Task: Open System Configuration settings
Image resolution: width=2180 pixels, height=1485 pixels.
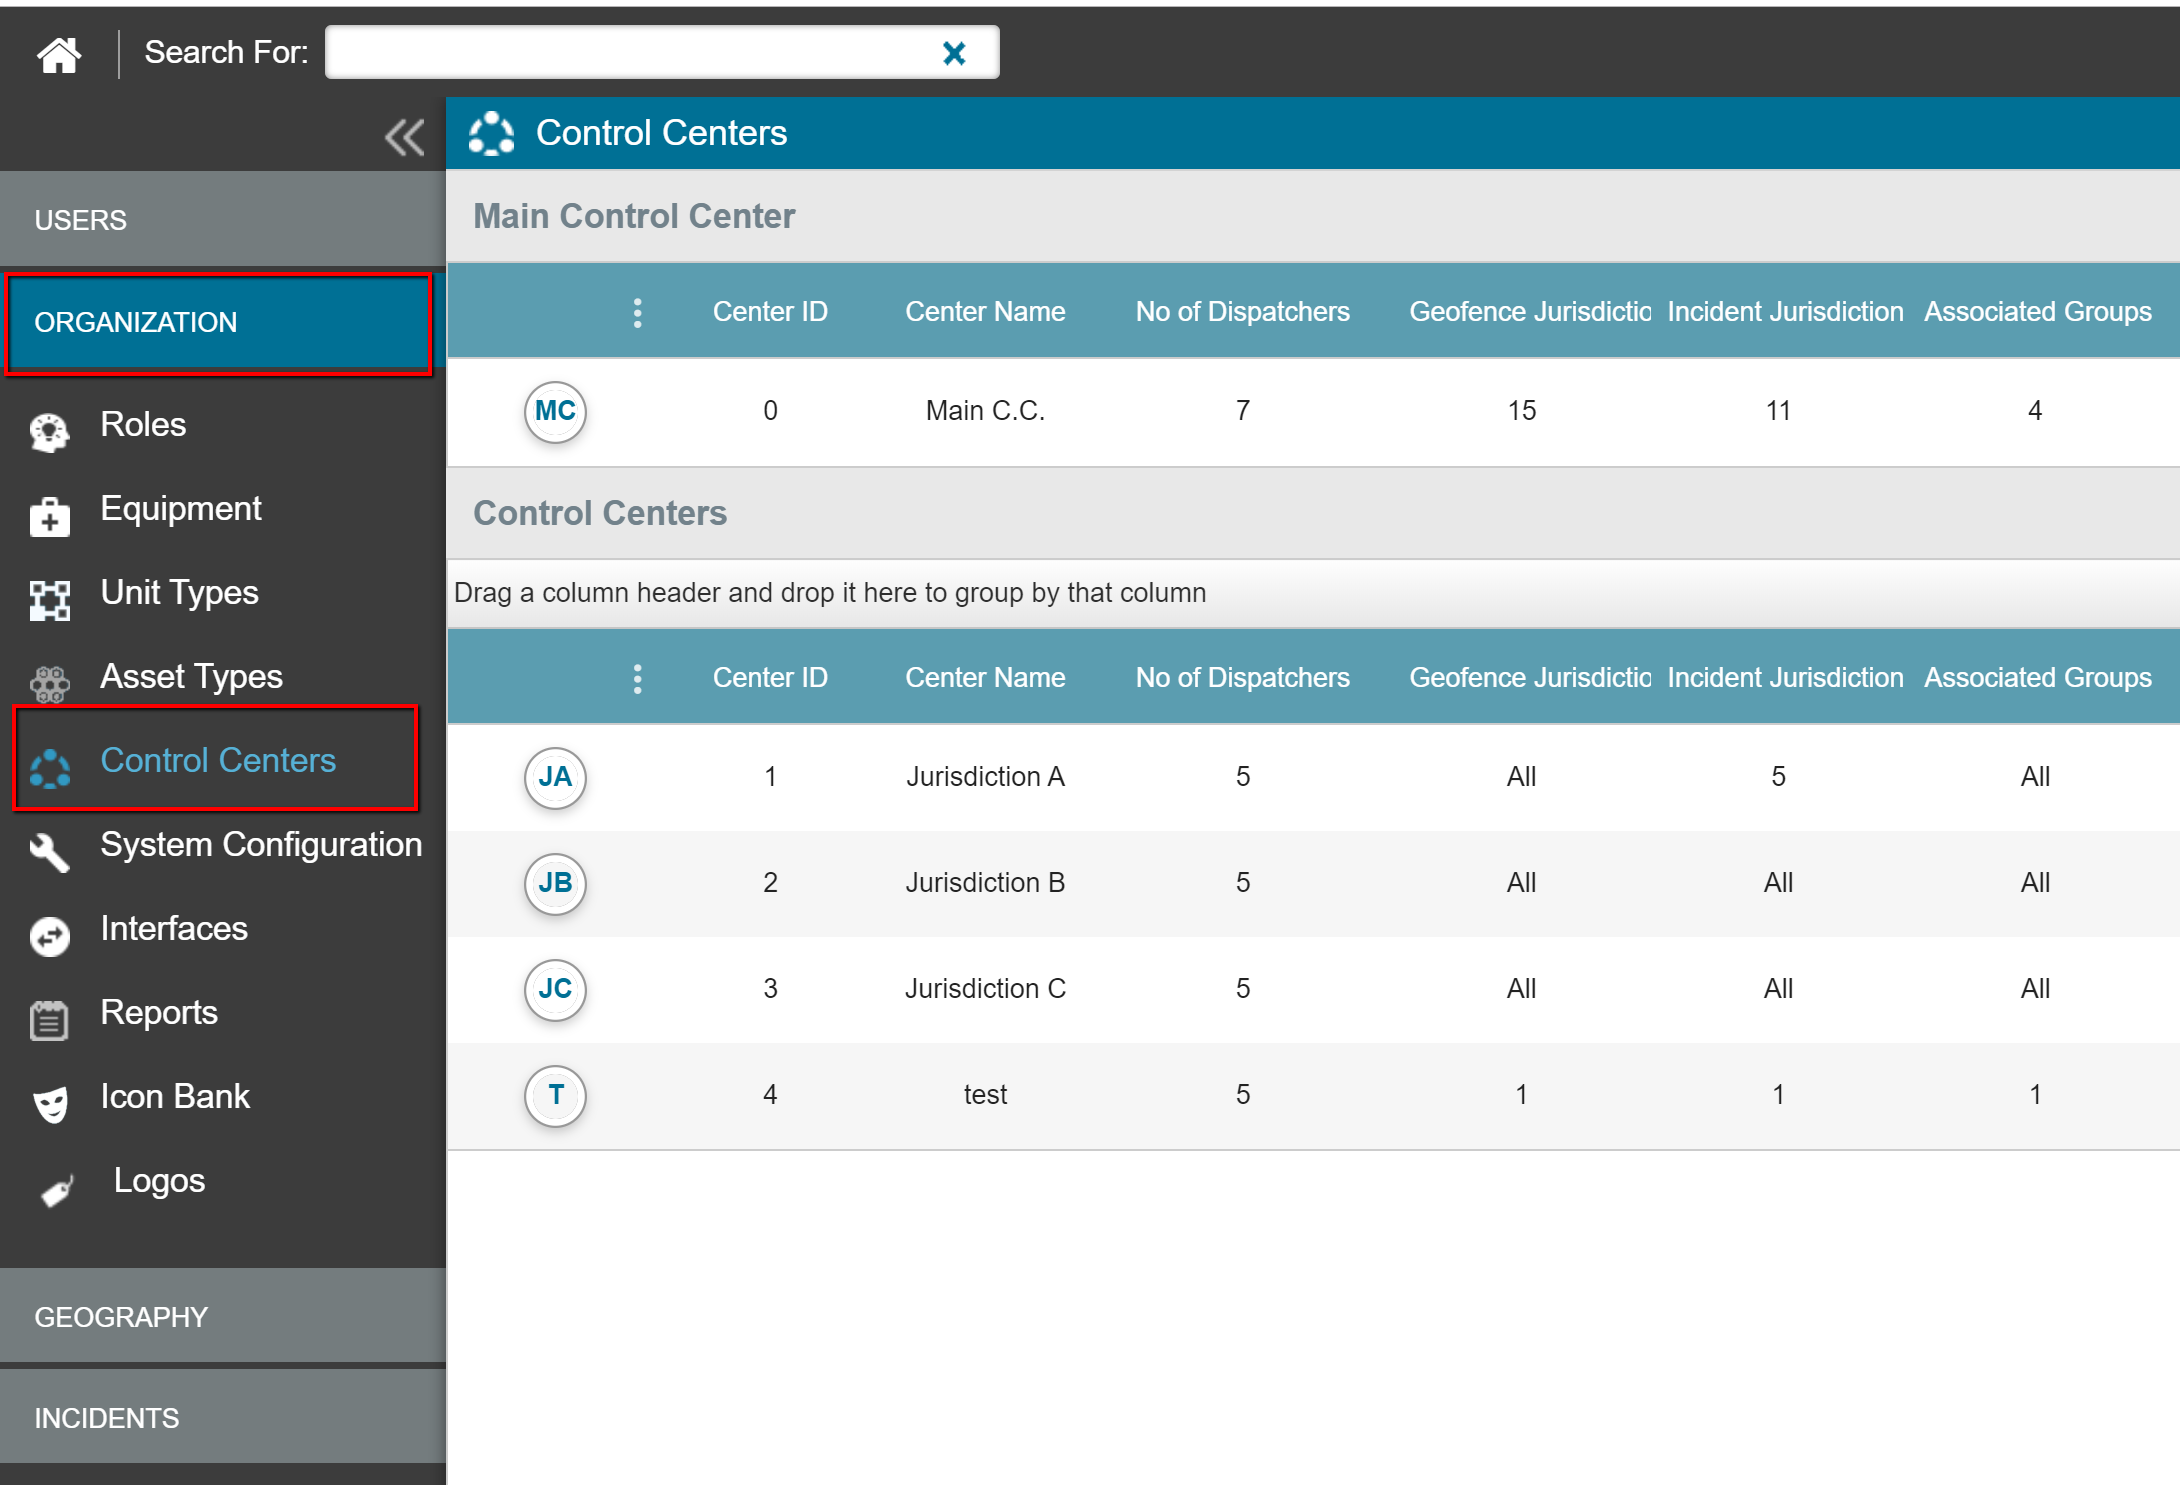Action: (x=260, y=845)
